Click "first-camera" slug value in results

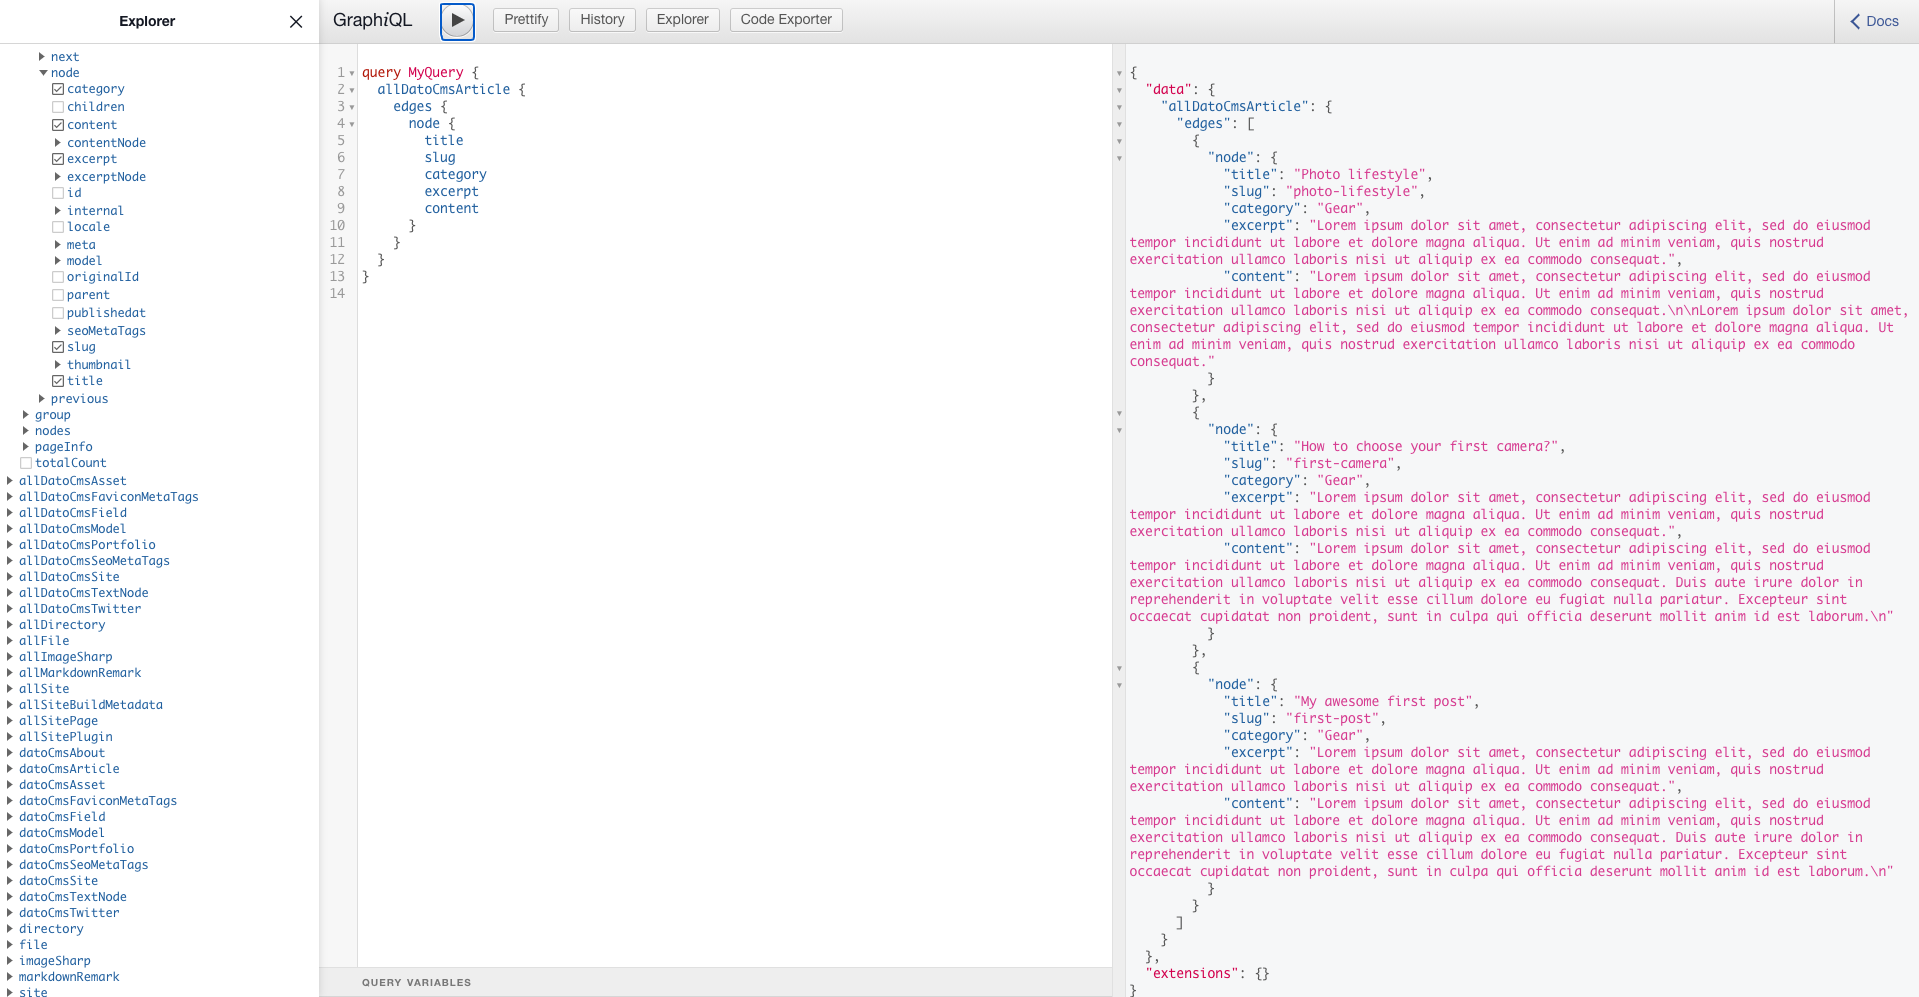(1340, 464)
